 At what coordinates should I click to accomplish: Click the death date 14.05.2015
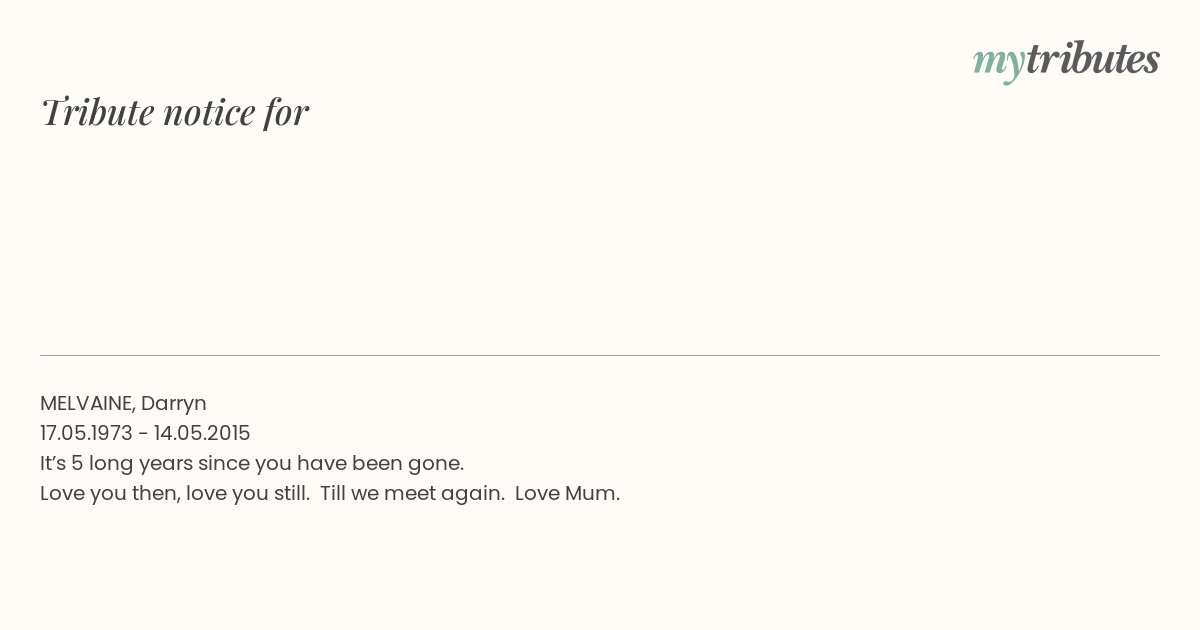click(x=202, y=433)
